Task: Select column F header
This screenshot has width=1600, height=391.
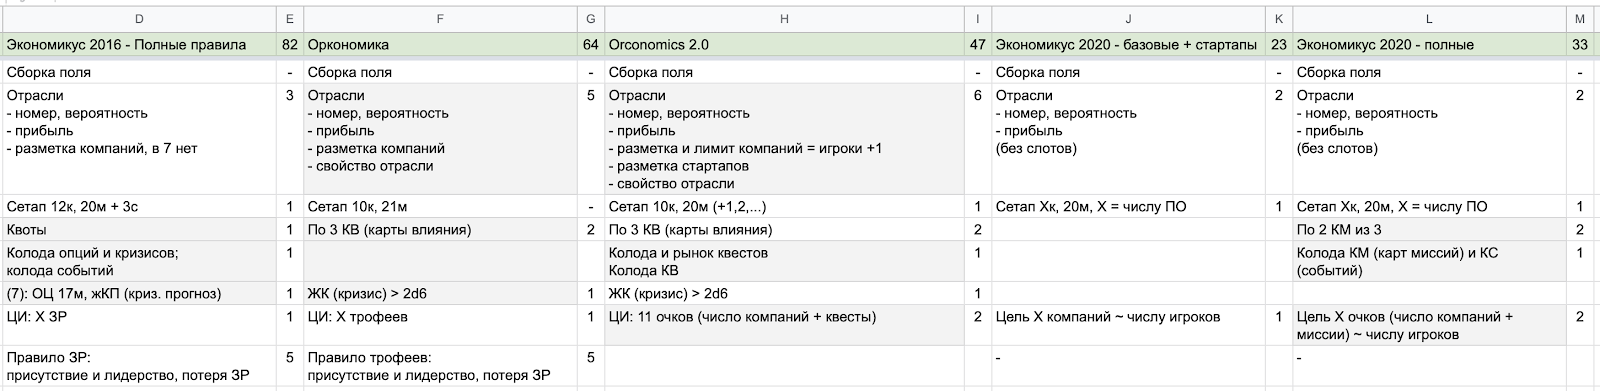Action: (x=440, y=19)
